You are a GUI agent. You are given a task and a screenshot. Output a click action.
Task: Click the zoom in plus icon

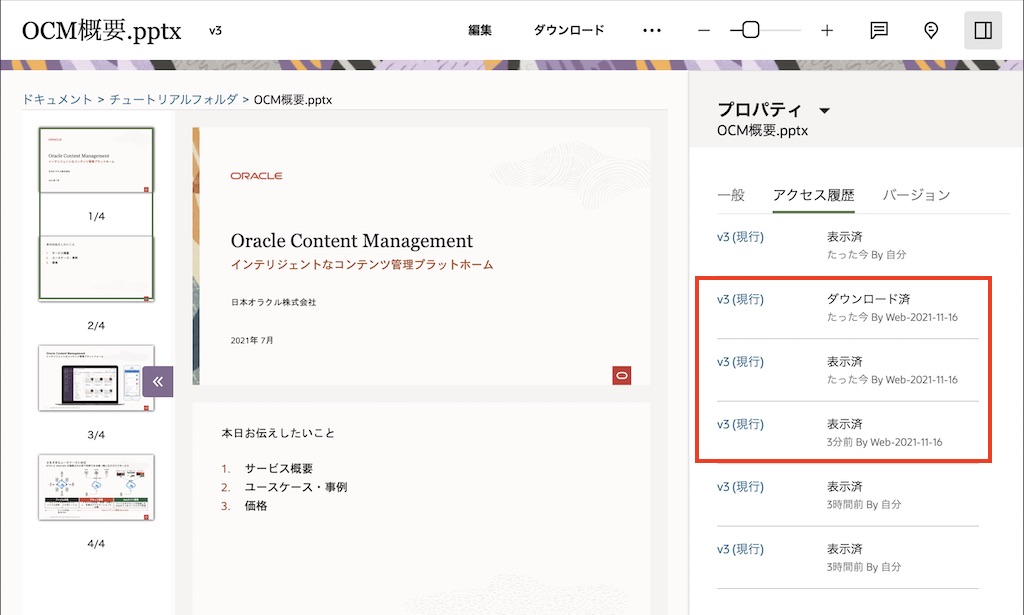827,30
